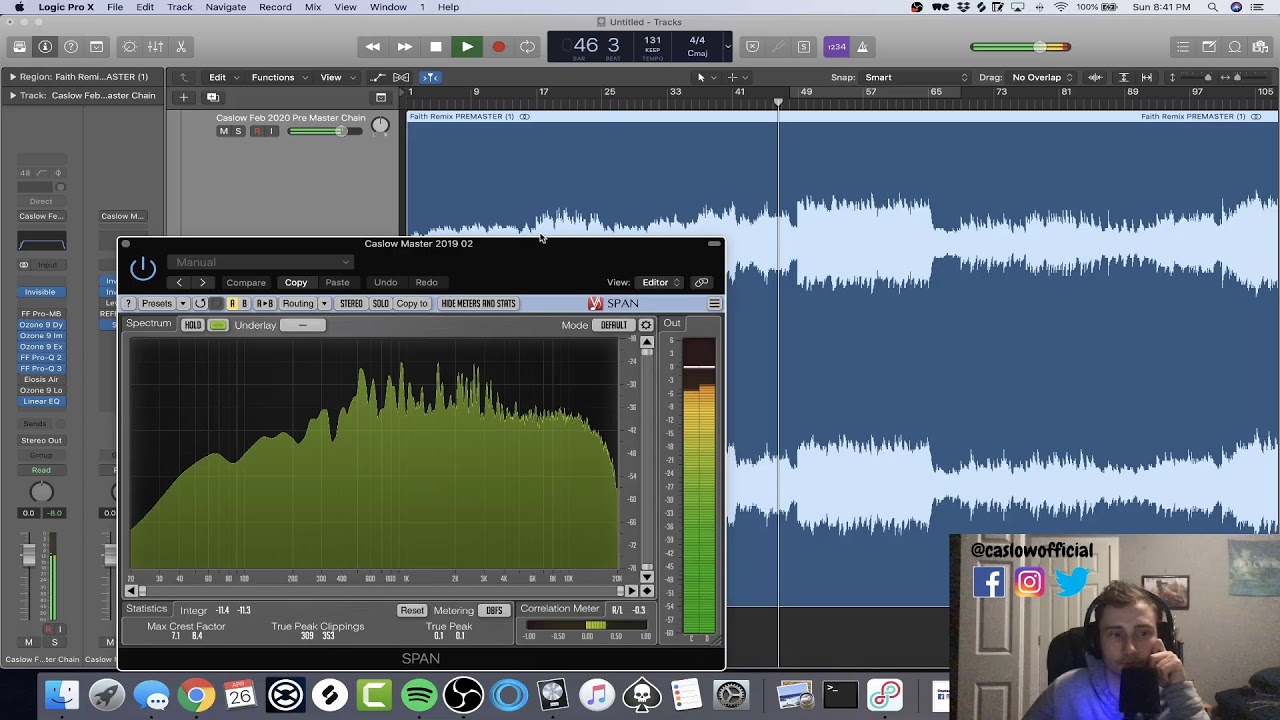
Task: Record-enable the track with red R button
Action: 256,131
